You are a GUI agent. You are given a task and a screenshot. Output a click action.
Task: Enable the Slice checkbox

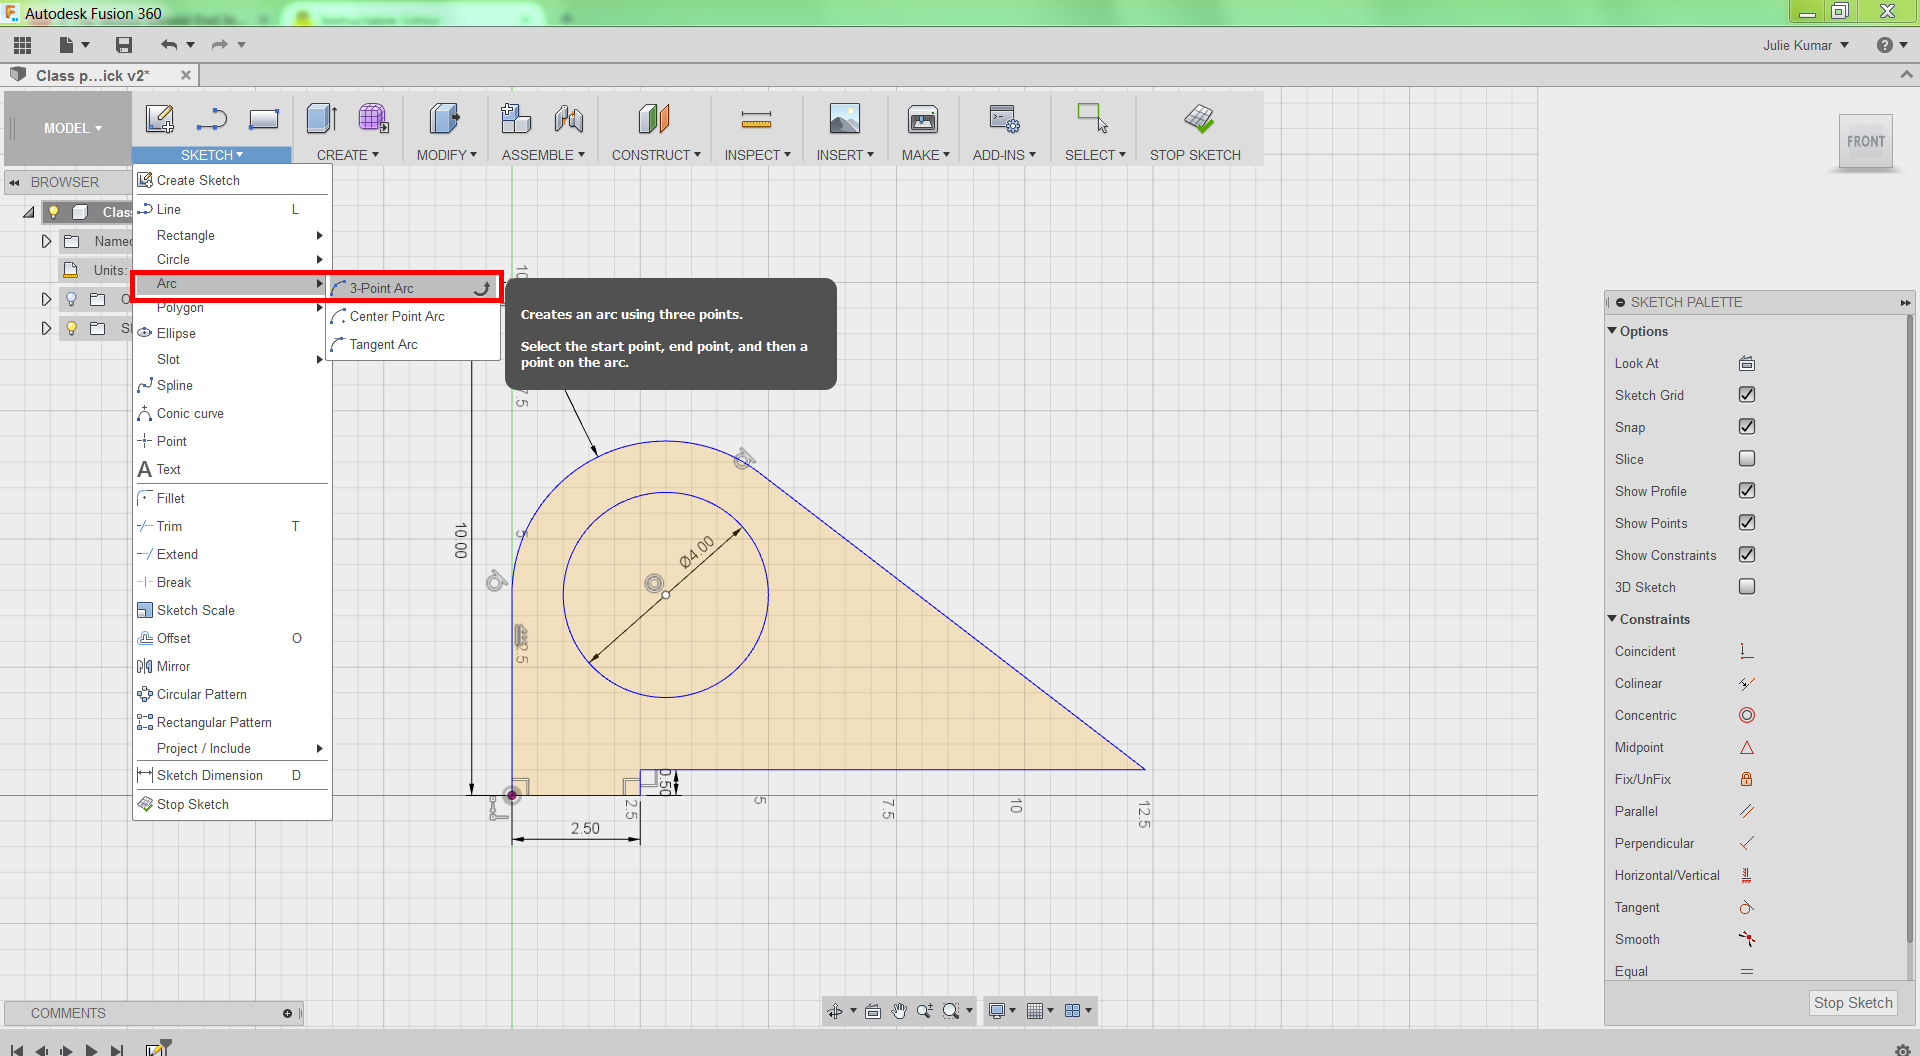[1746, 459]
